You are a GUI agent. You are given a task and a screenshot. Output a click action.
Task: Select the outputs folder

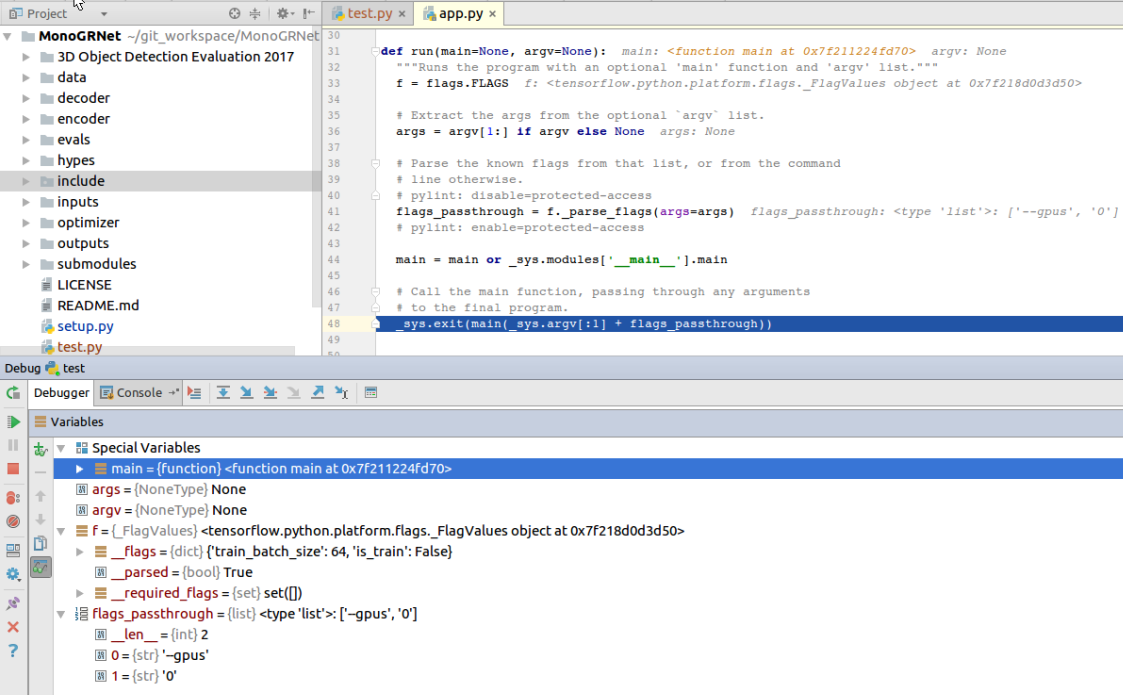(82, 244)
